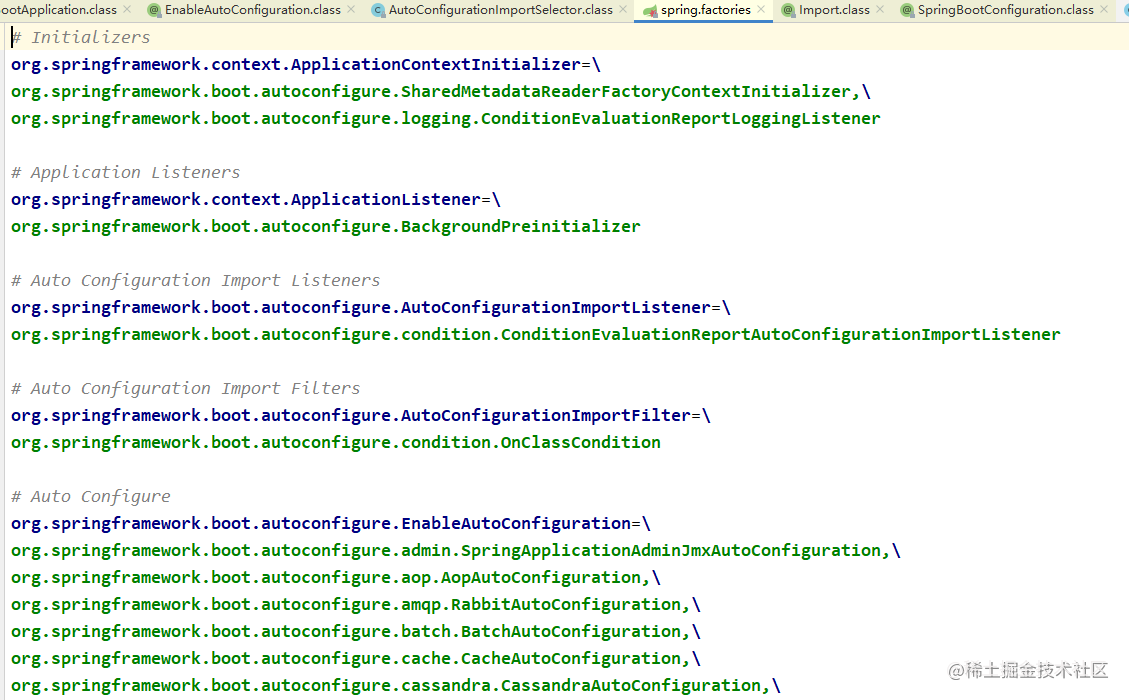Click the SpringApplicationAdminJmxAutoConfiguration line
The image size is (1129, 700).
(456, 551)
